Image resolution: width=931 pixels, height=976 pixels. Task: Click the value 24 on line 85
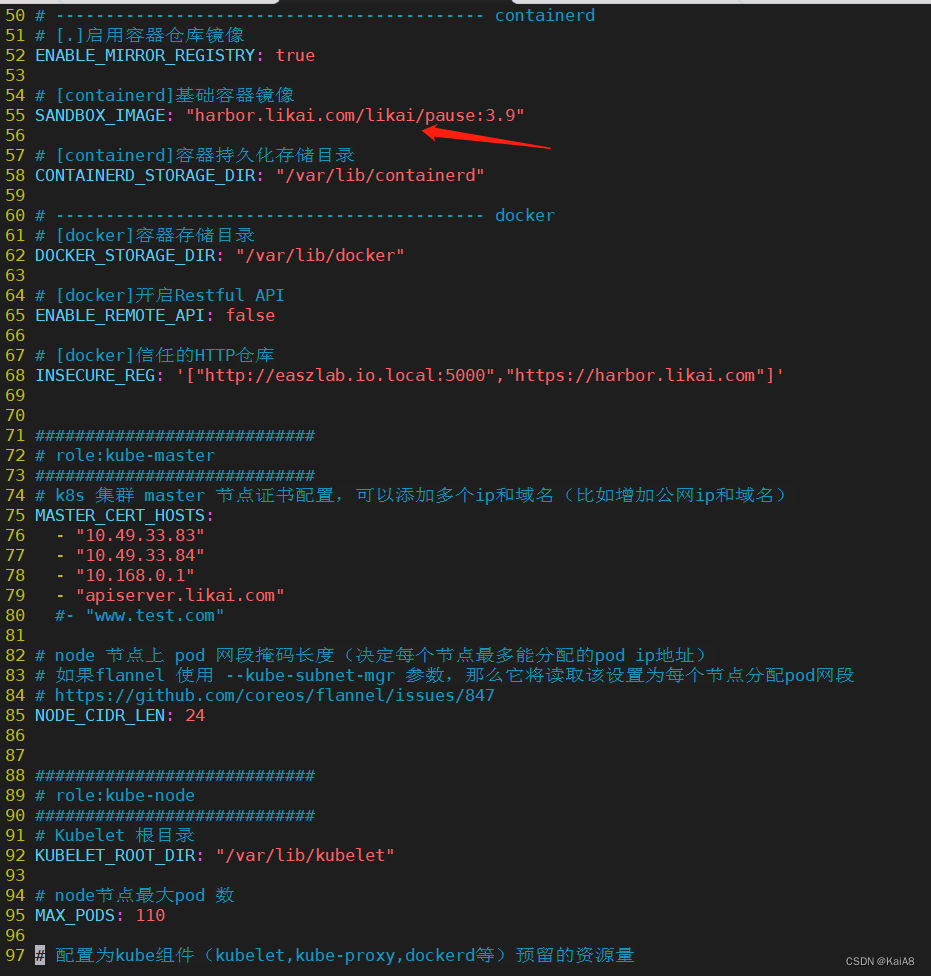(x=195, y=716)
